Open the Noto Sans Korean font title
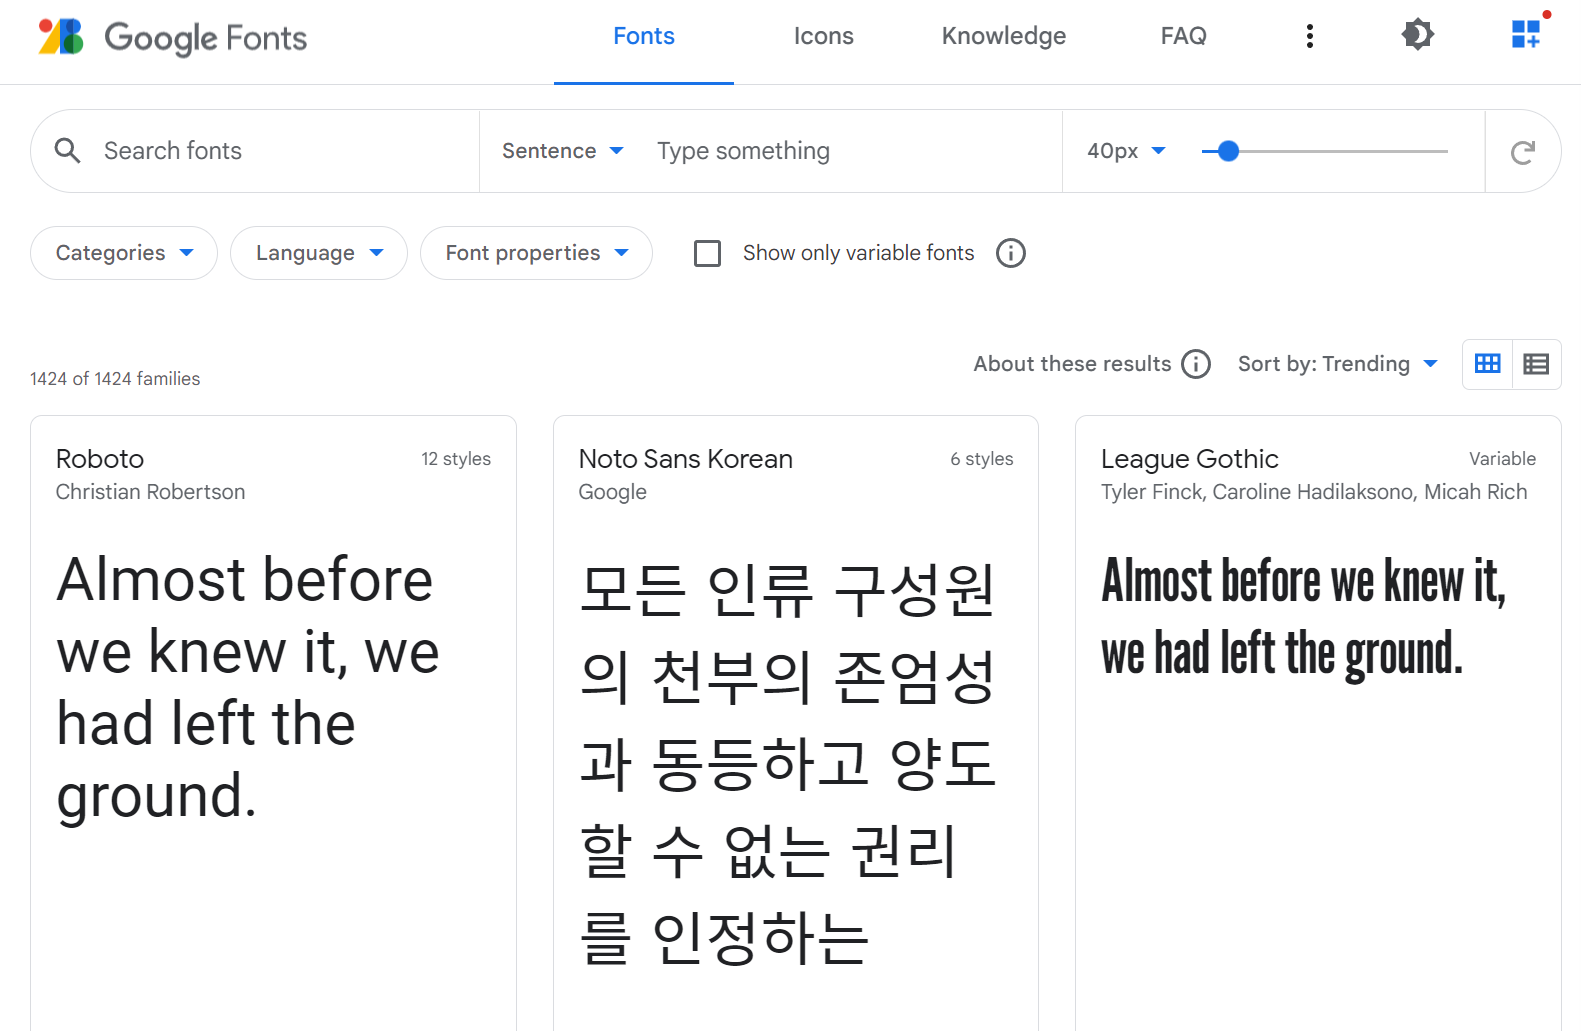This screenshot has height=1031, width=1581. click(x=686, y=459)
